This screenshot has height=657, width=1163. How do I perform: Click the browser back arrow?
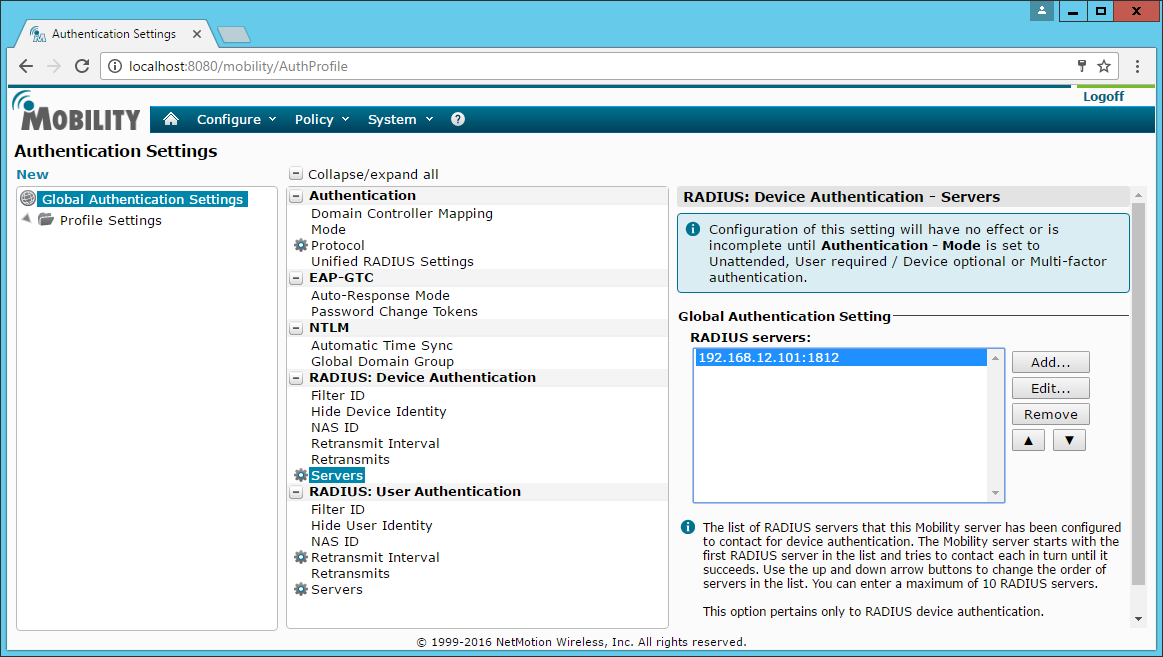coord(26,66)
